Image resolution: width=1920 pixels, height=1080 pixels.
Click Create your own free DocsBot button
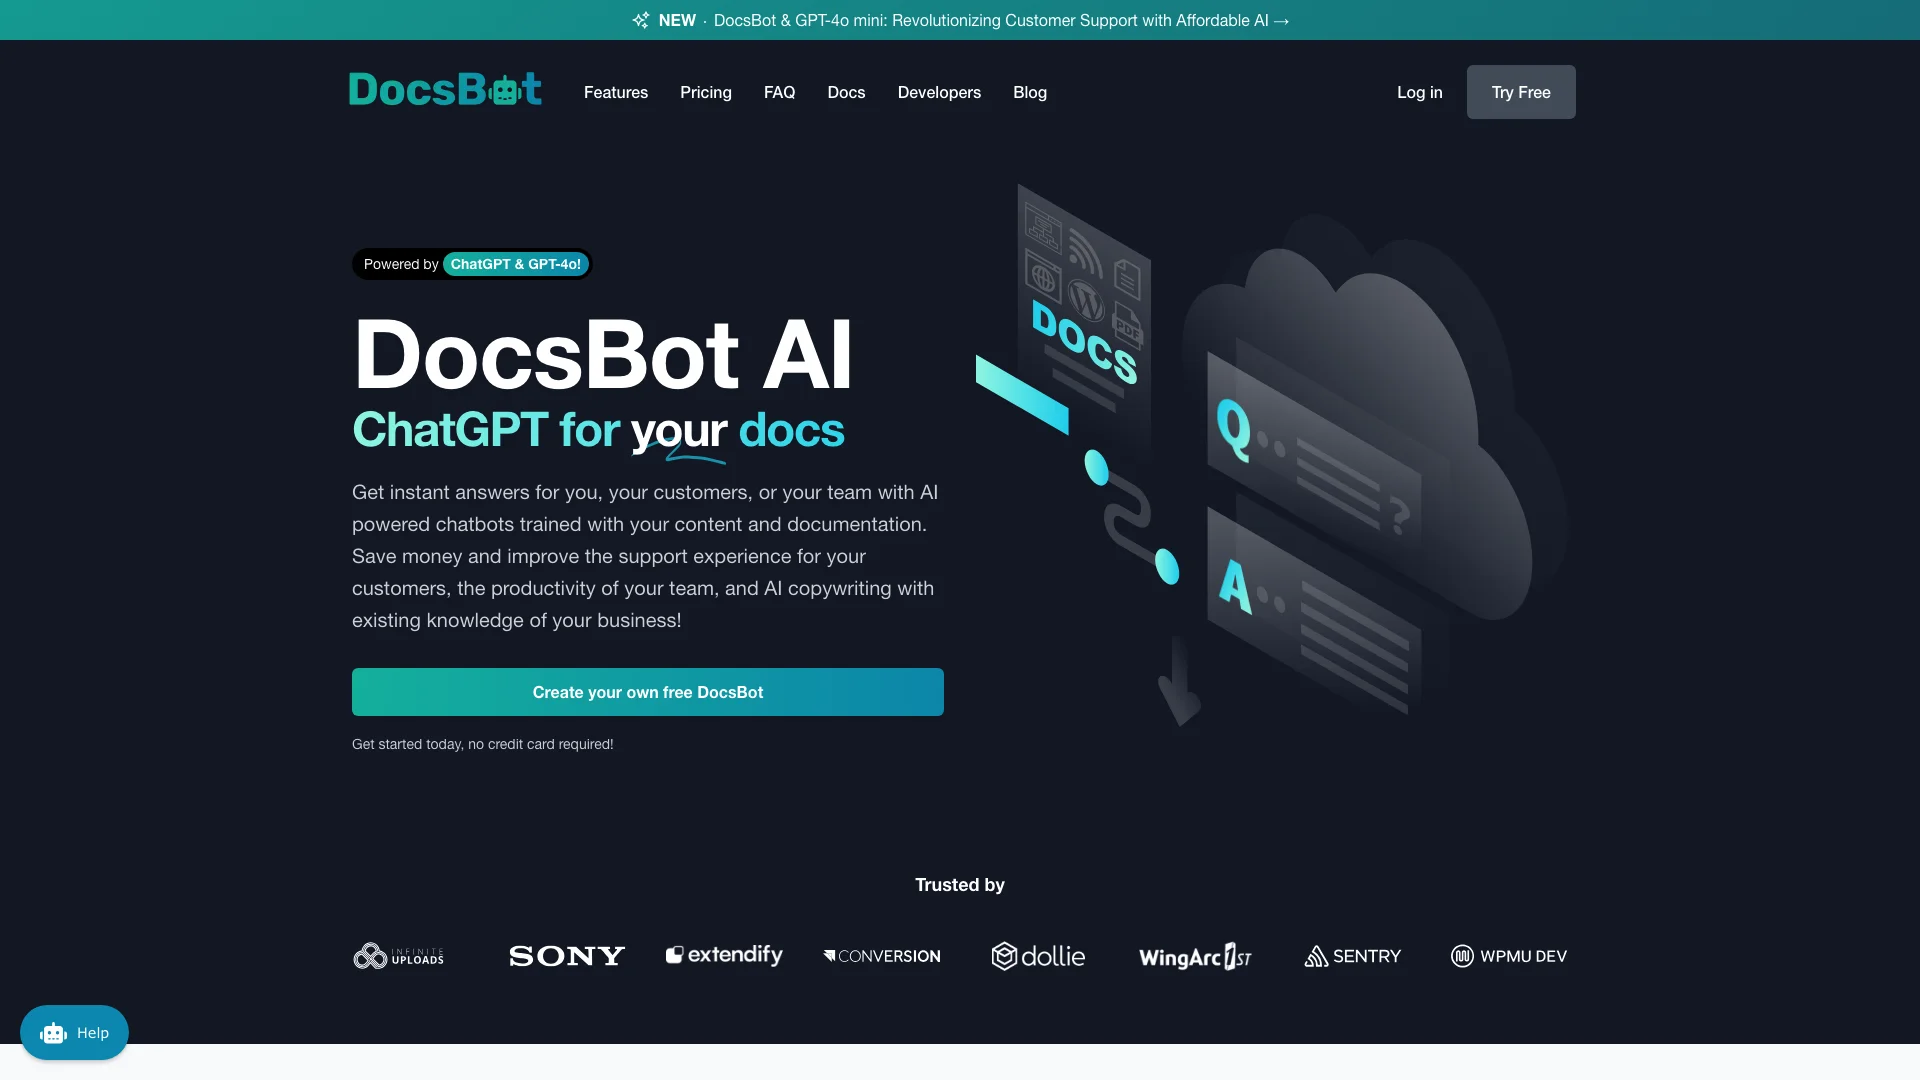click(647, 691)
